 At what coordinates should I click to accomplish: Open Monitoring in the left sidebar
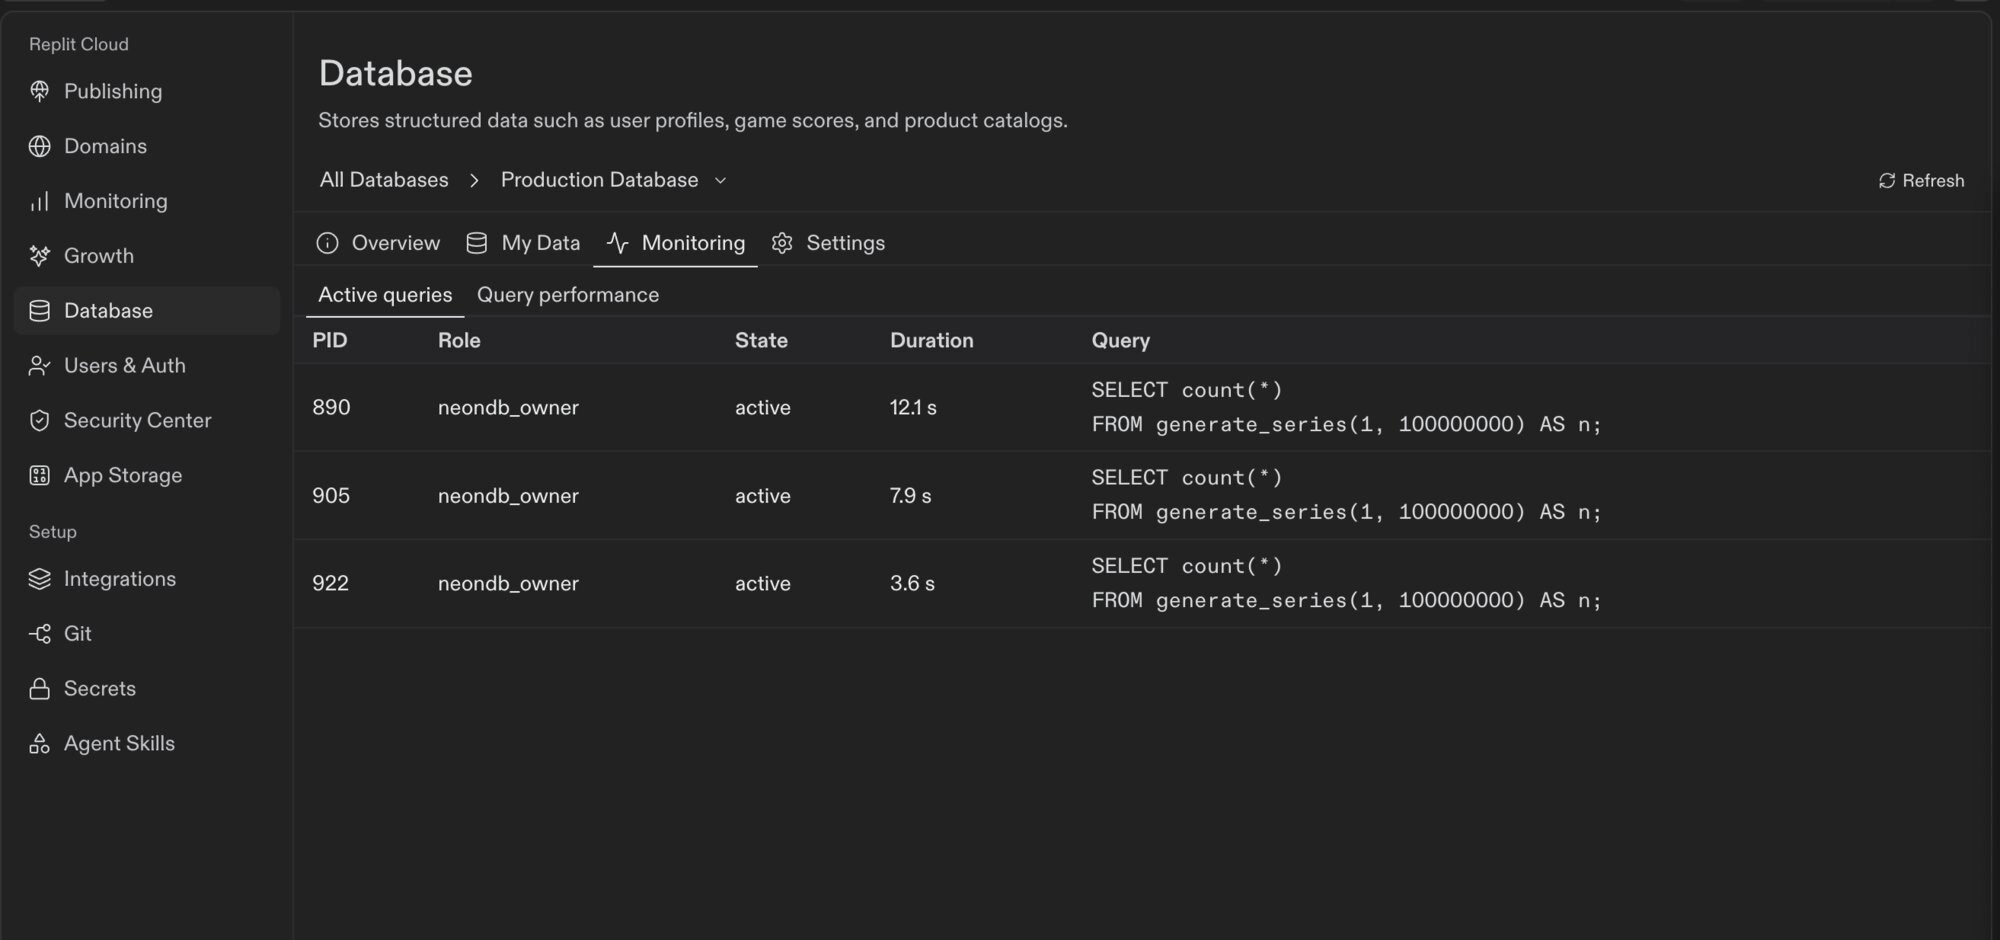(147, 201)
